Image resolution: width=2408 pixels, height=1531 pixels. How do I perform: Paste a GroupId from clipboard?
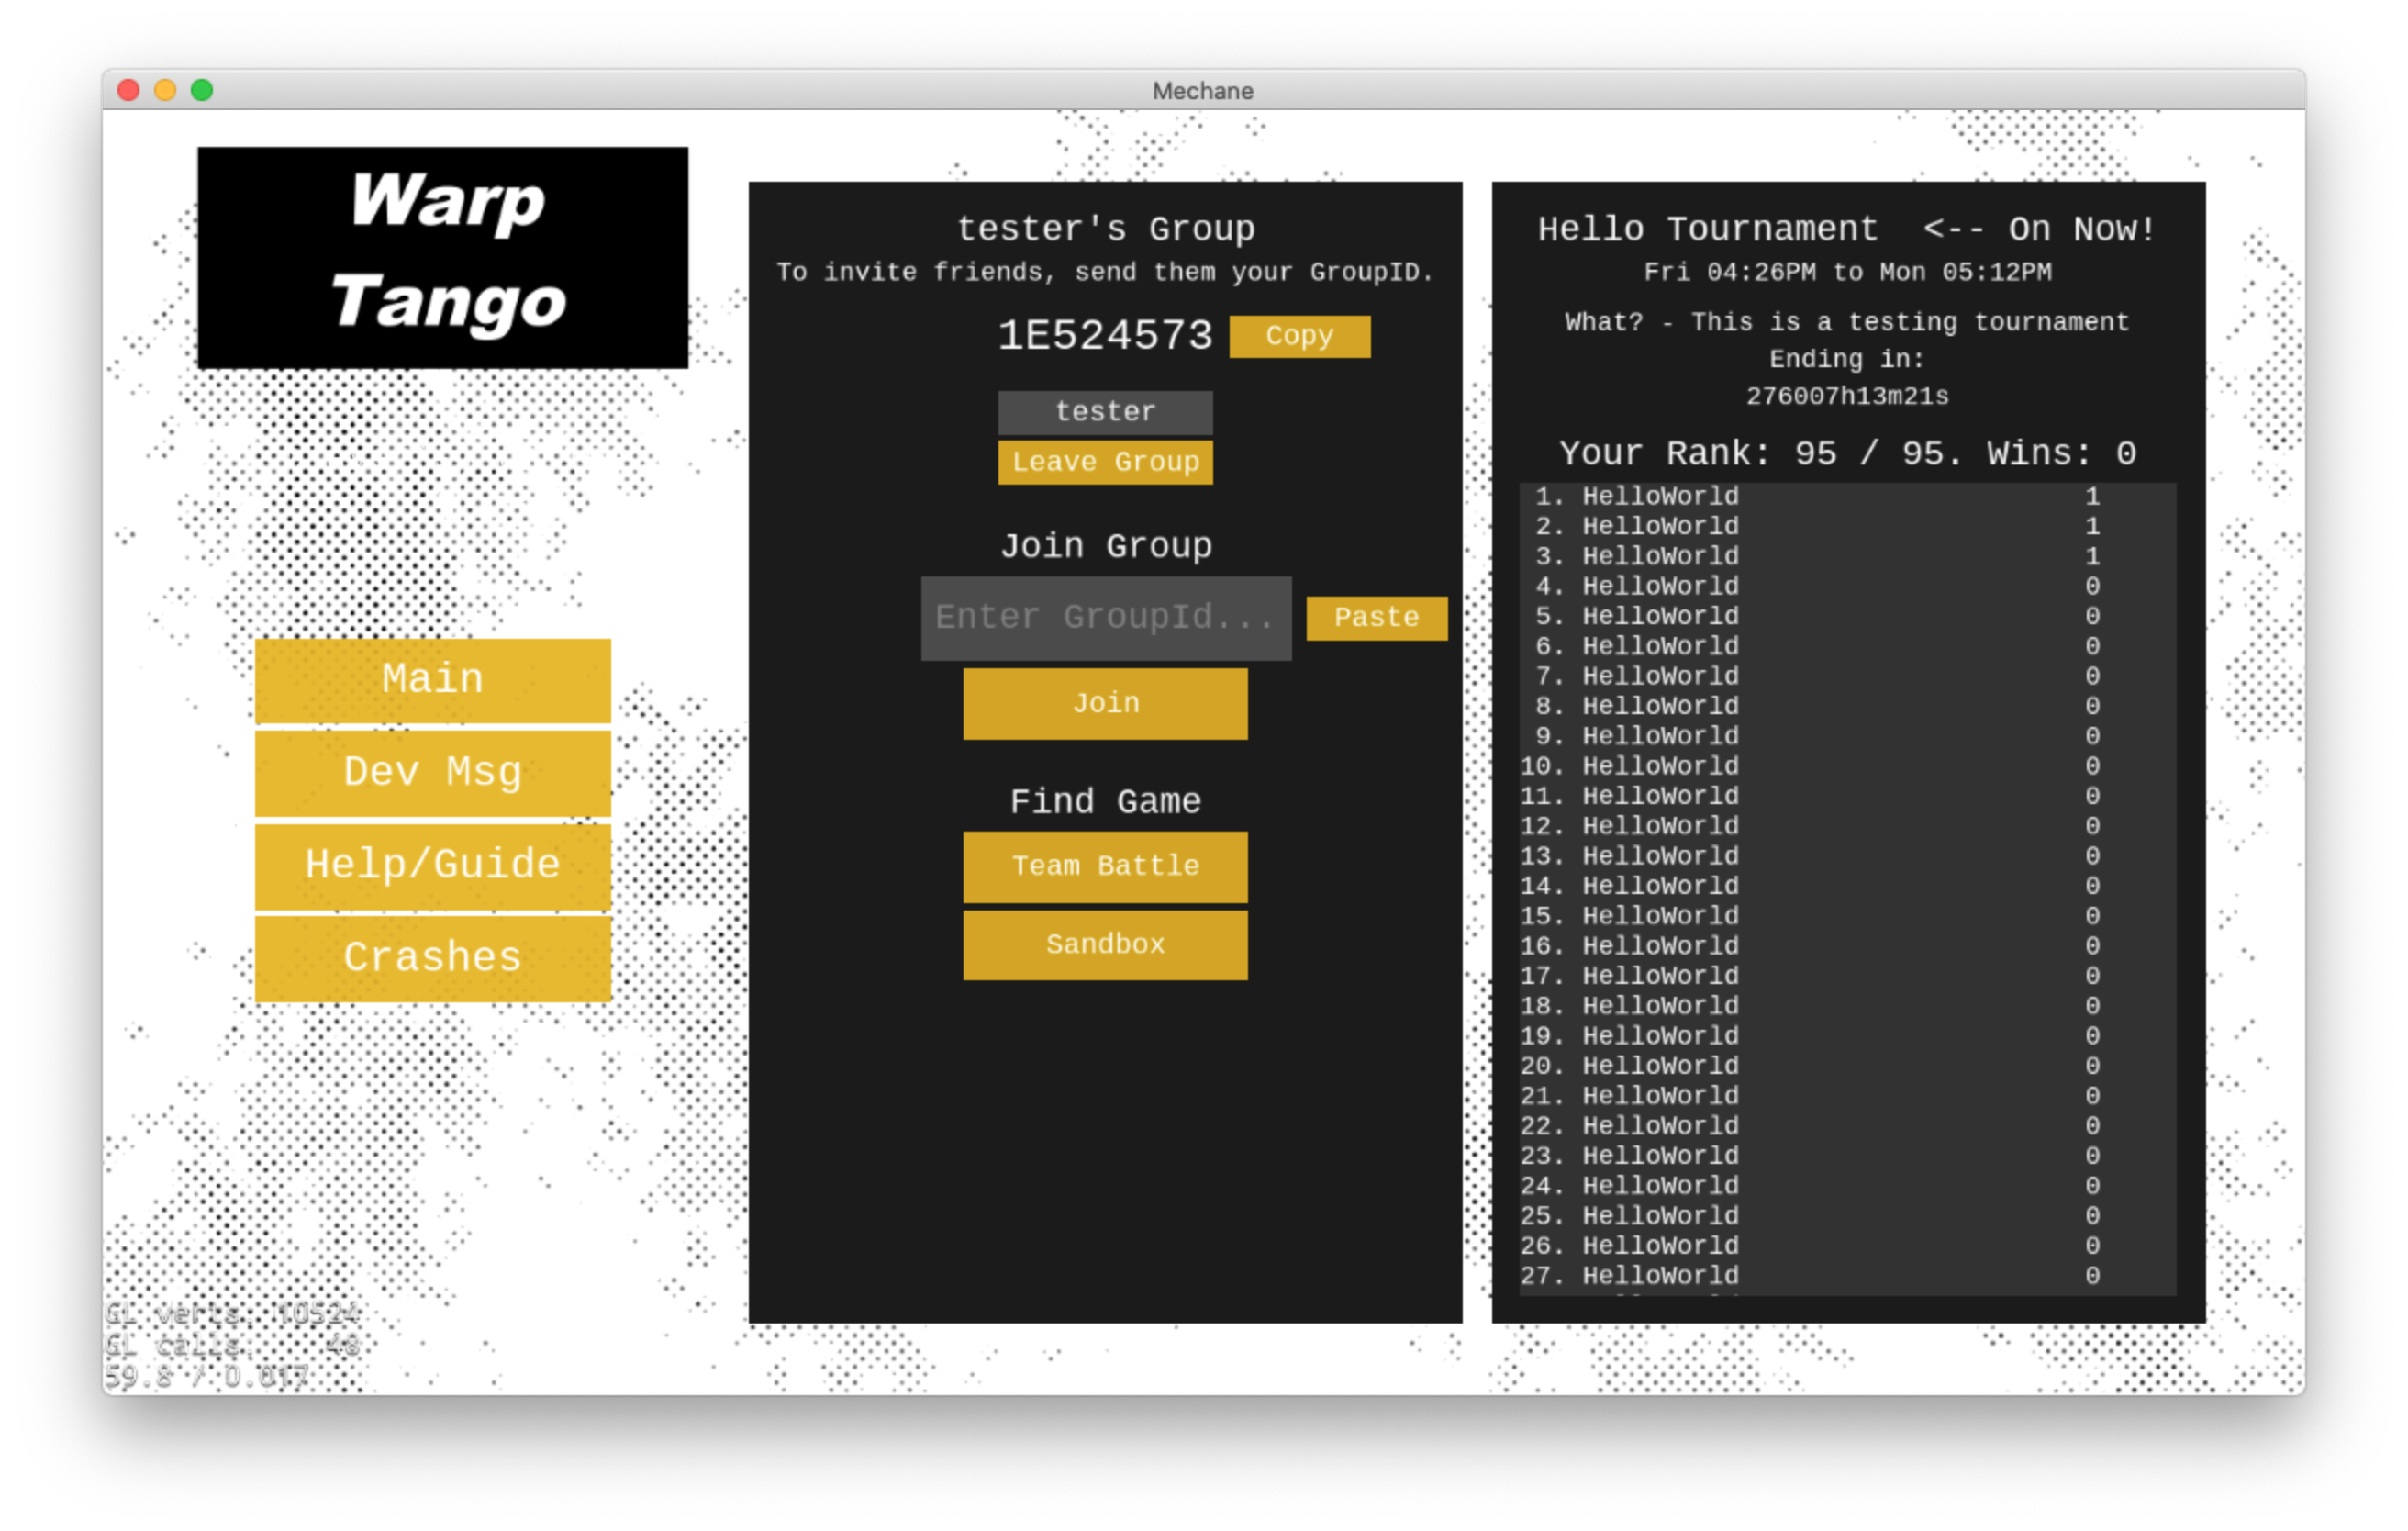[x=1376, y=617]
